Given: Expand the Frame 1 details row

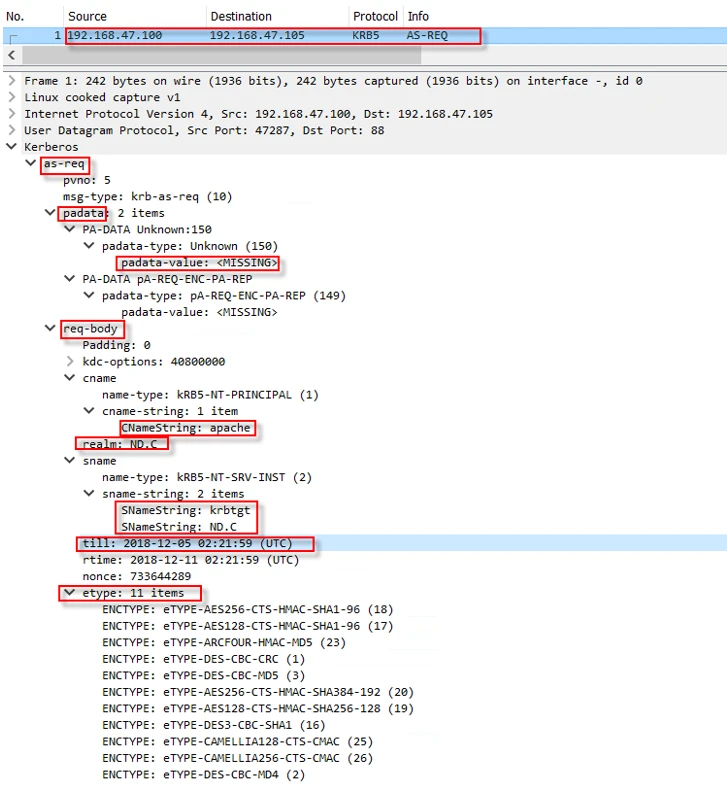Looking at the screenshot, I should coord(11,81).
